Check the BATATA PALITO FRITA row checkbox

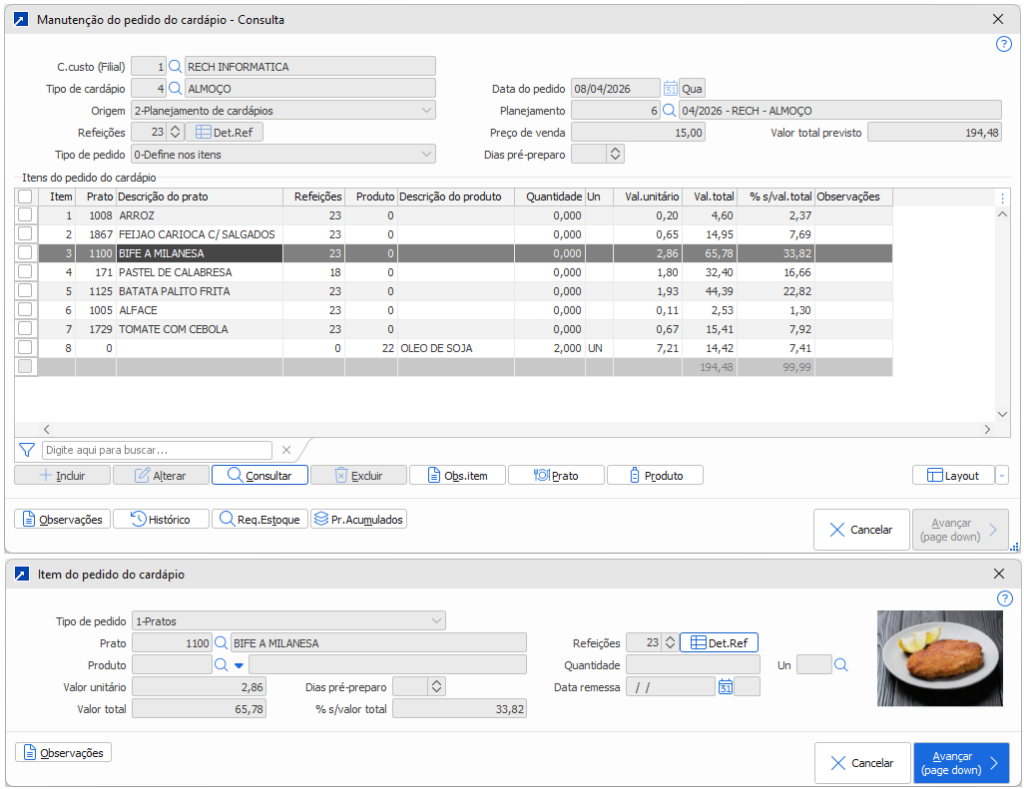point(25,291)
